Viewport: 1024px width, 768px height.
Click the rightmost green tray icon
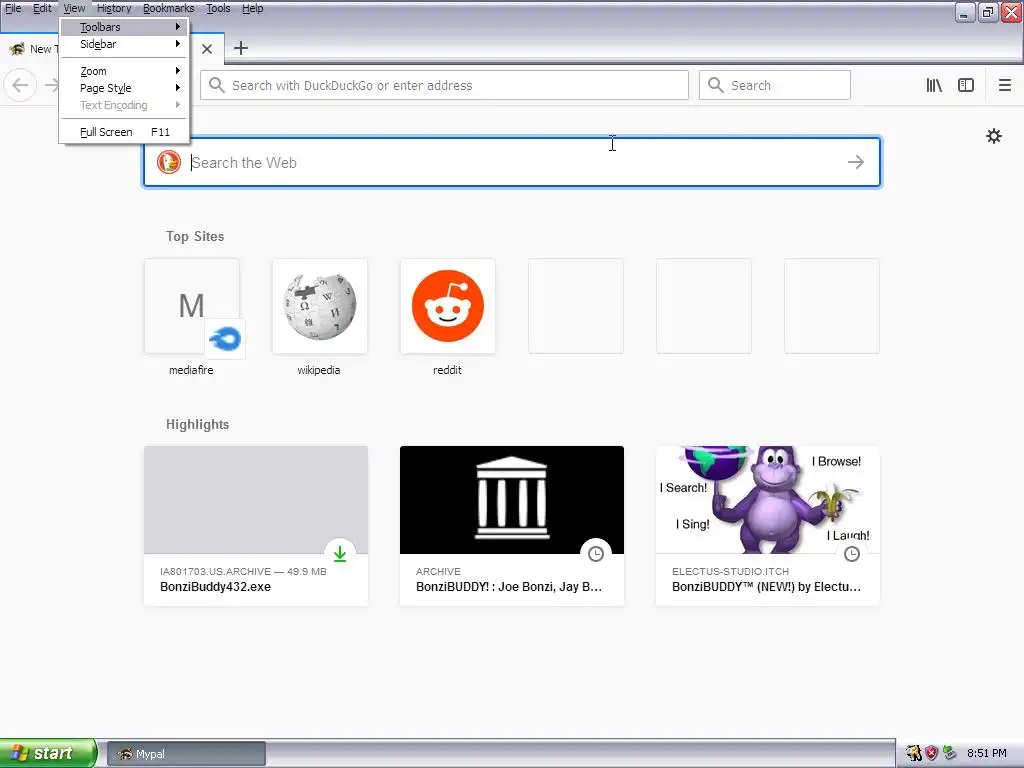click(x=950, y=753)
